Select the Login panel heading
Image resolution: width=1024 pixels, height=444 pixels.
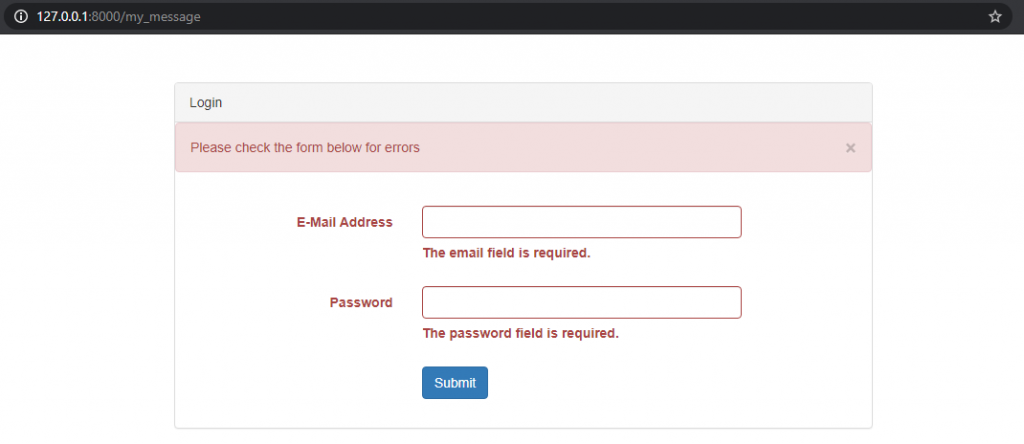pos(206,102)
